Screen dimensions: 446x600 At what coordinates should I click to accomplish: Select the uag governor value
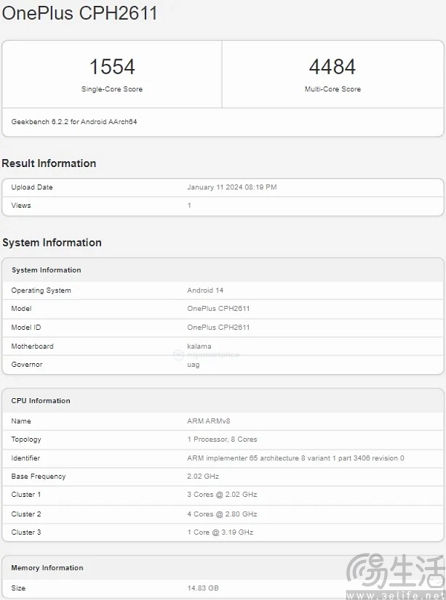coord(193,365)
